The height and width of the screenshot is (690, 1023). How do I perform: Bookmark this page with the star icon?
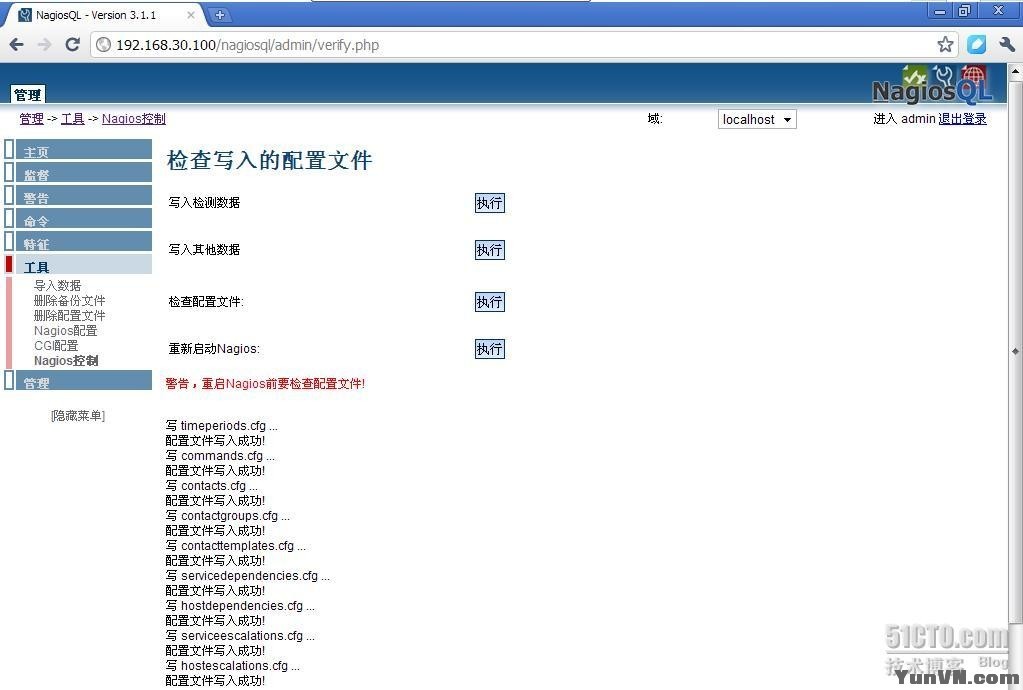(945, 44)
